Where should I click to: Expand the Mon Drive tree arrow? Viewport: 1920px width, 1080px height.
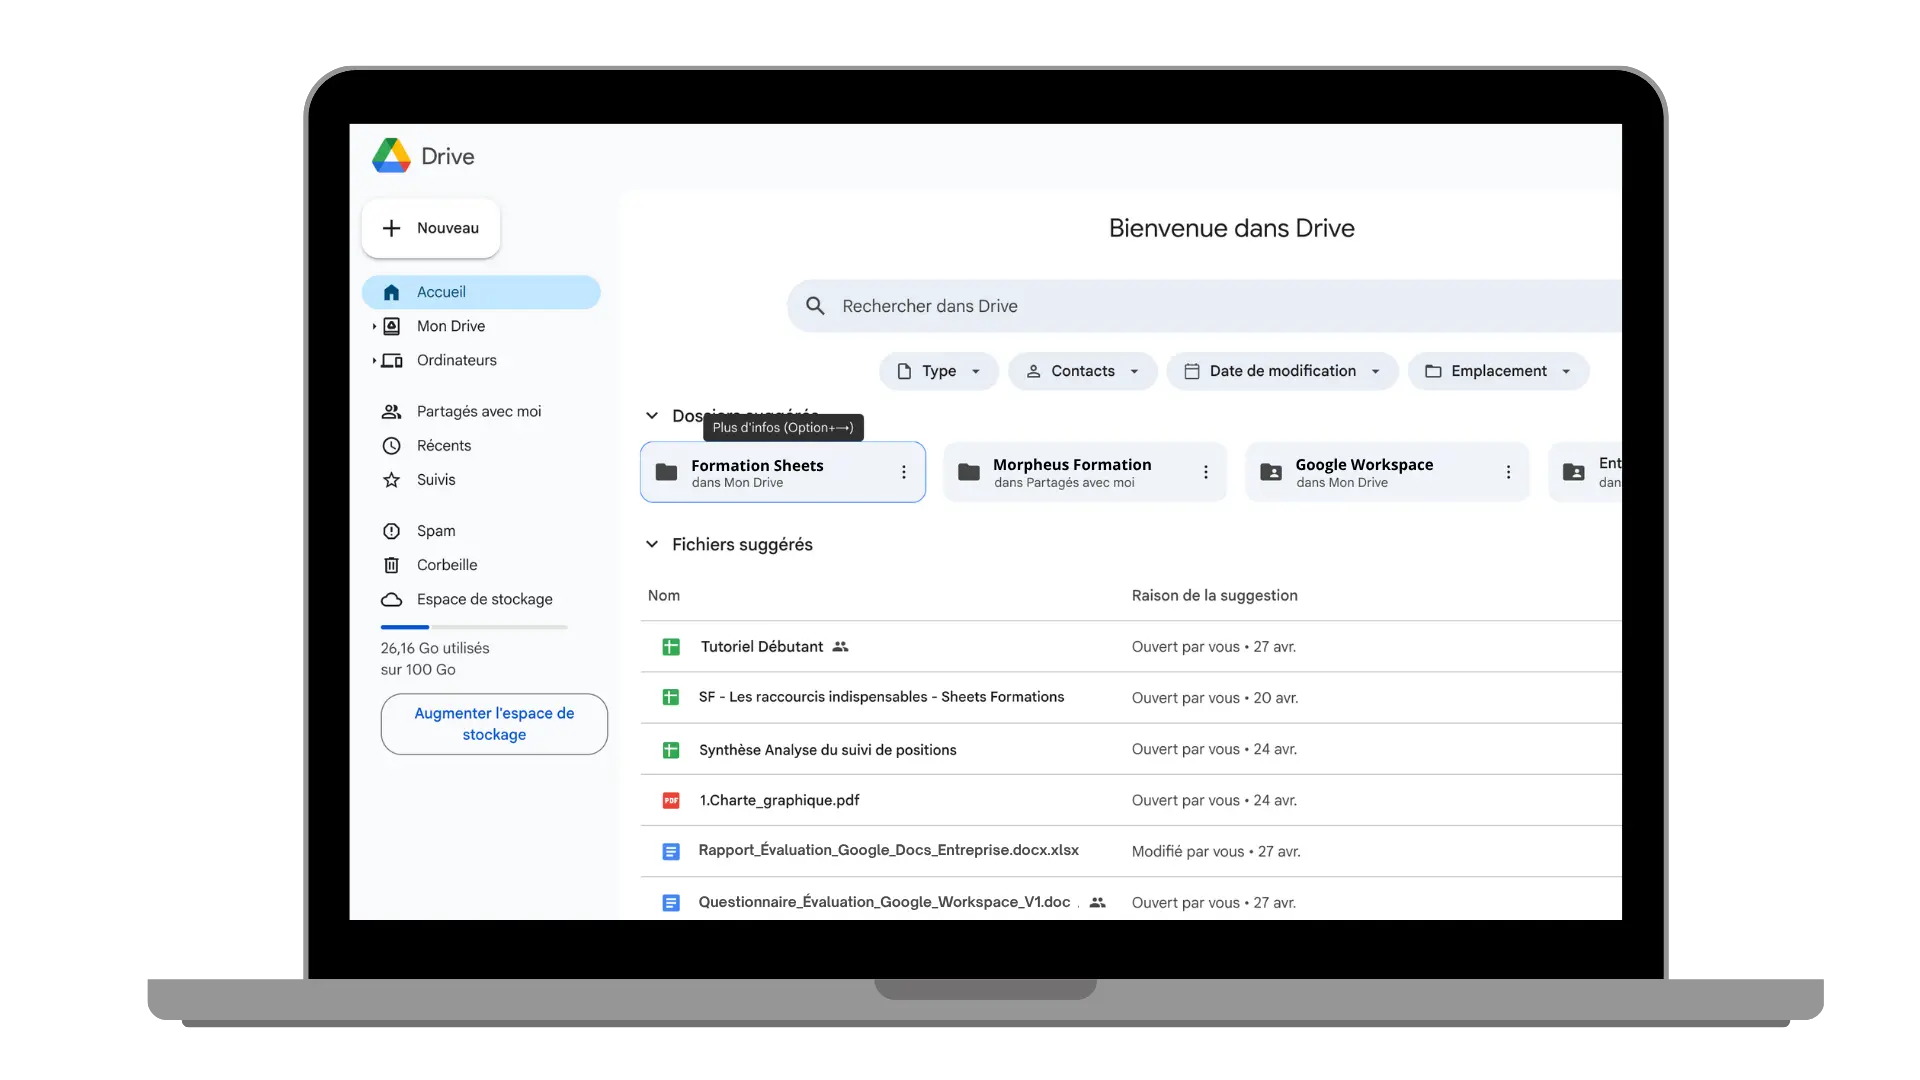374,326
